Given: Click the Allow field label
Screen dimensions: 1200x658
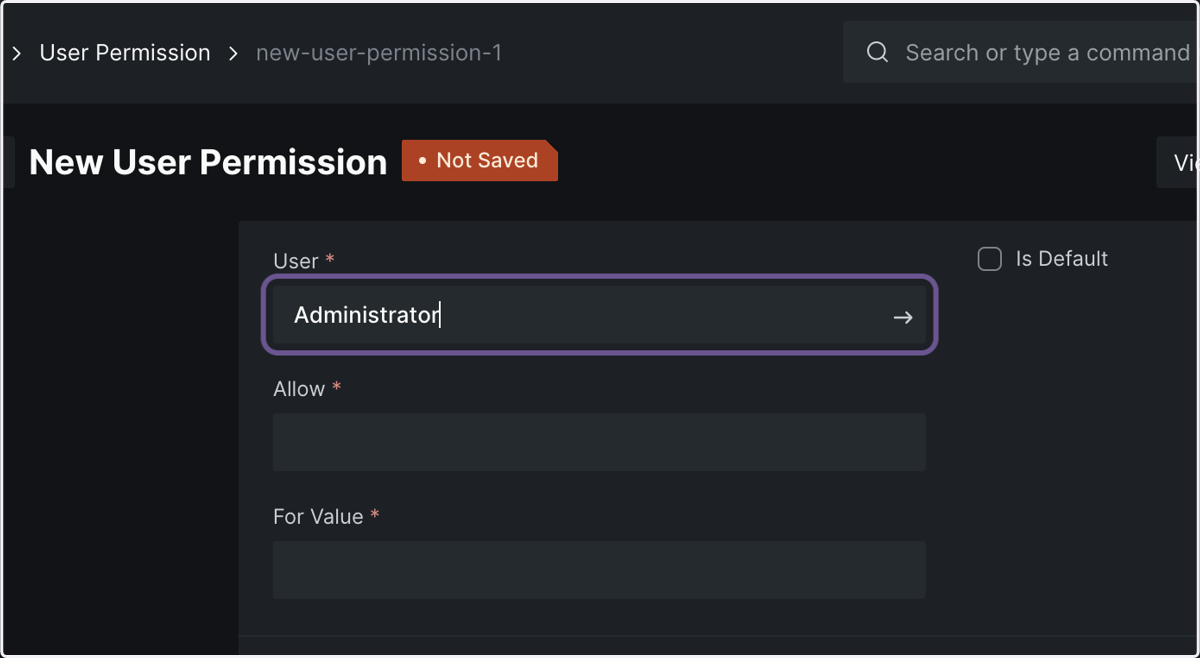Looking at the screenshot, I should pos(299,389).
